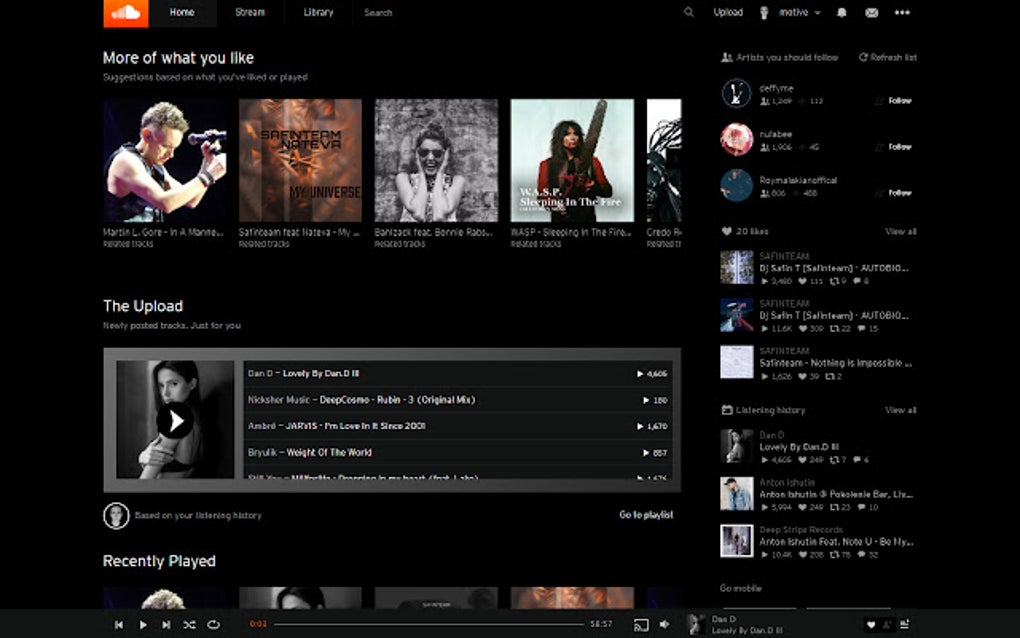The image size is (1020, 638).
Task: Open search with the magnifier icon
Action: tap(687, 12)
